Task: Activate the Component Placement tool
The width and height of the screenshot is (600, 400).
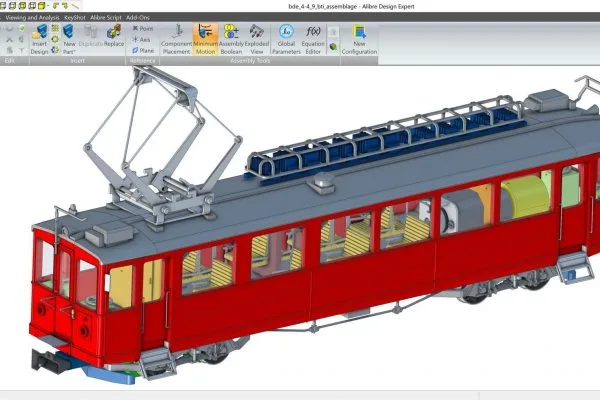Action: 176,39
